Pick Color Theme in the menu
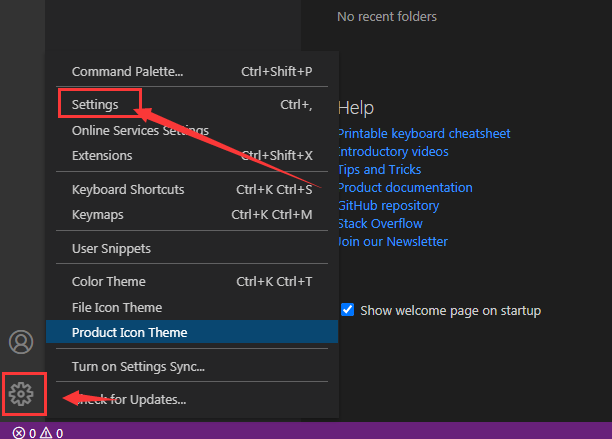 point(108,281)
